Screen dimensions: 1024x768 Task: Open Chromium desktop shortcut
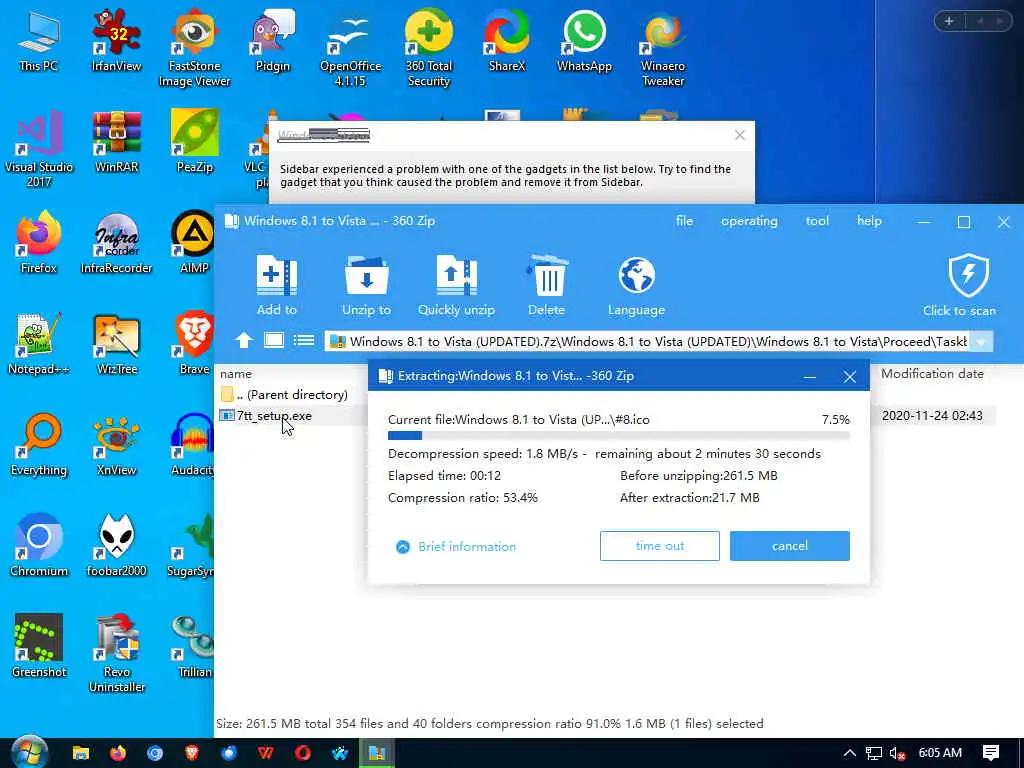point(38,547)
